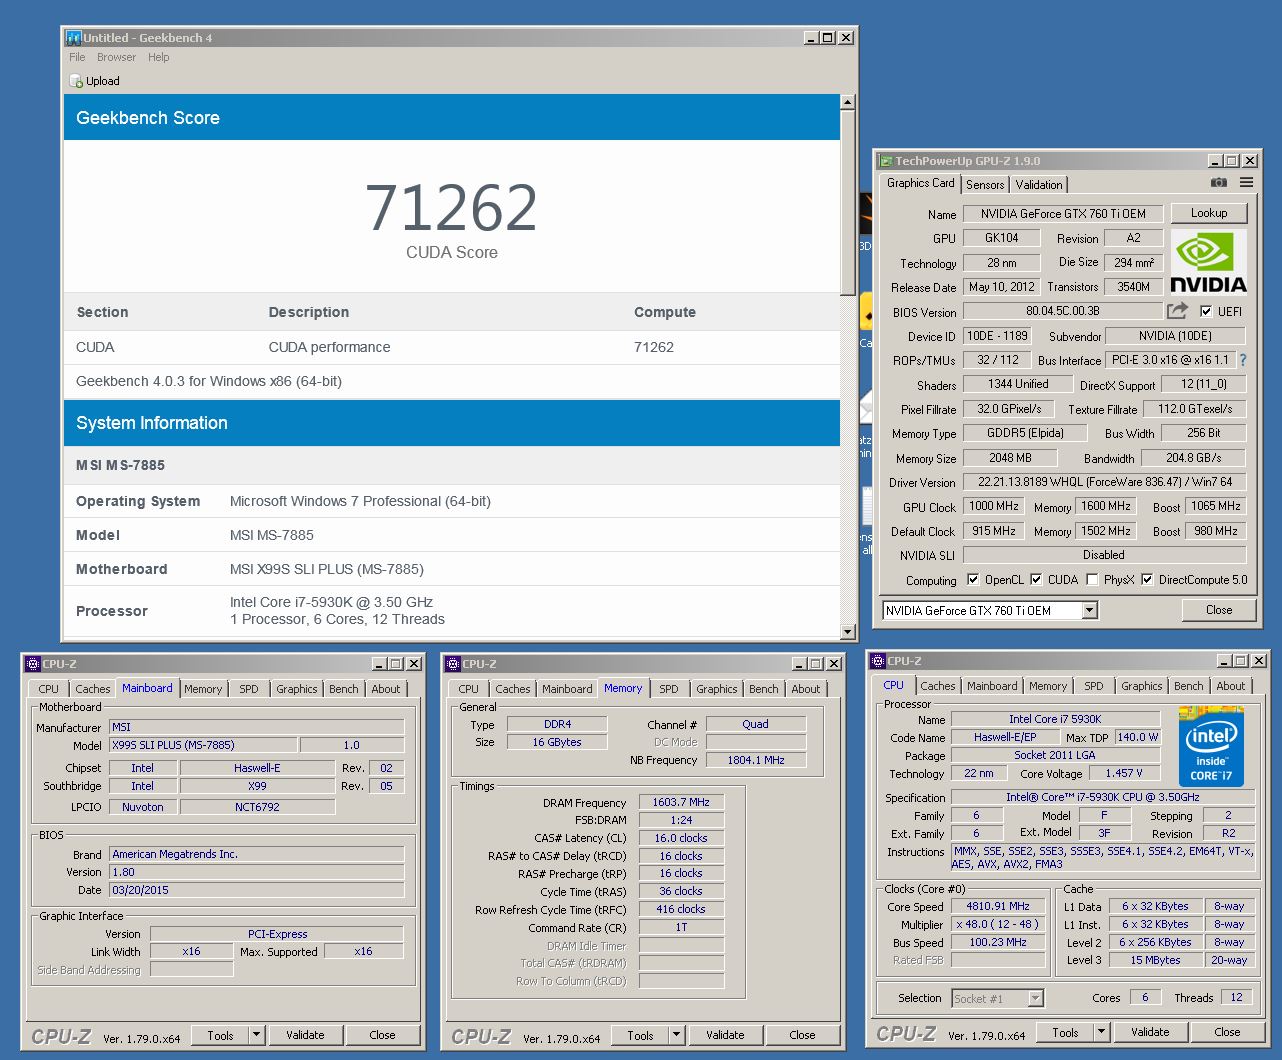The width and height of the screenshot is (1282, 1060).
Task: Click the Intel Core i7 logo in CPU-Z
Action: tap(1211, 747)
